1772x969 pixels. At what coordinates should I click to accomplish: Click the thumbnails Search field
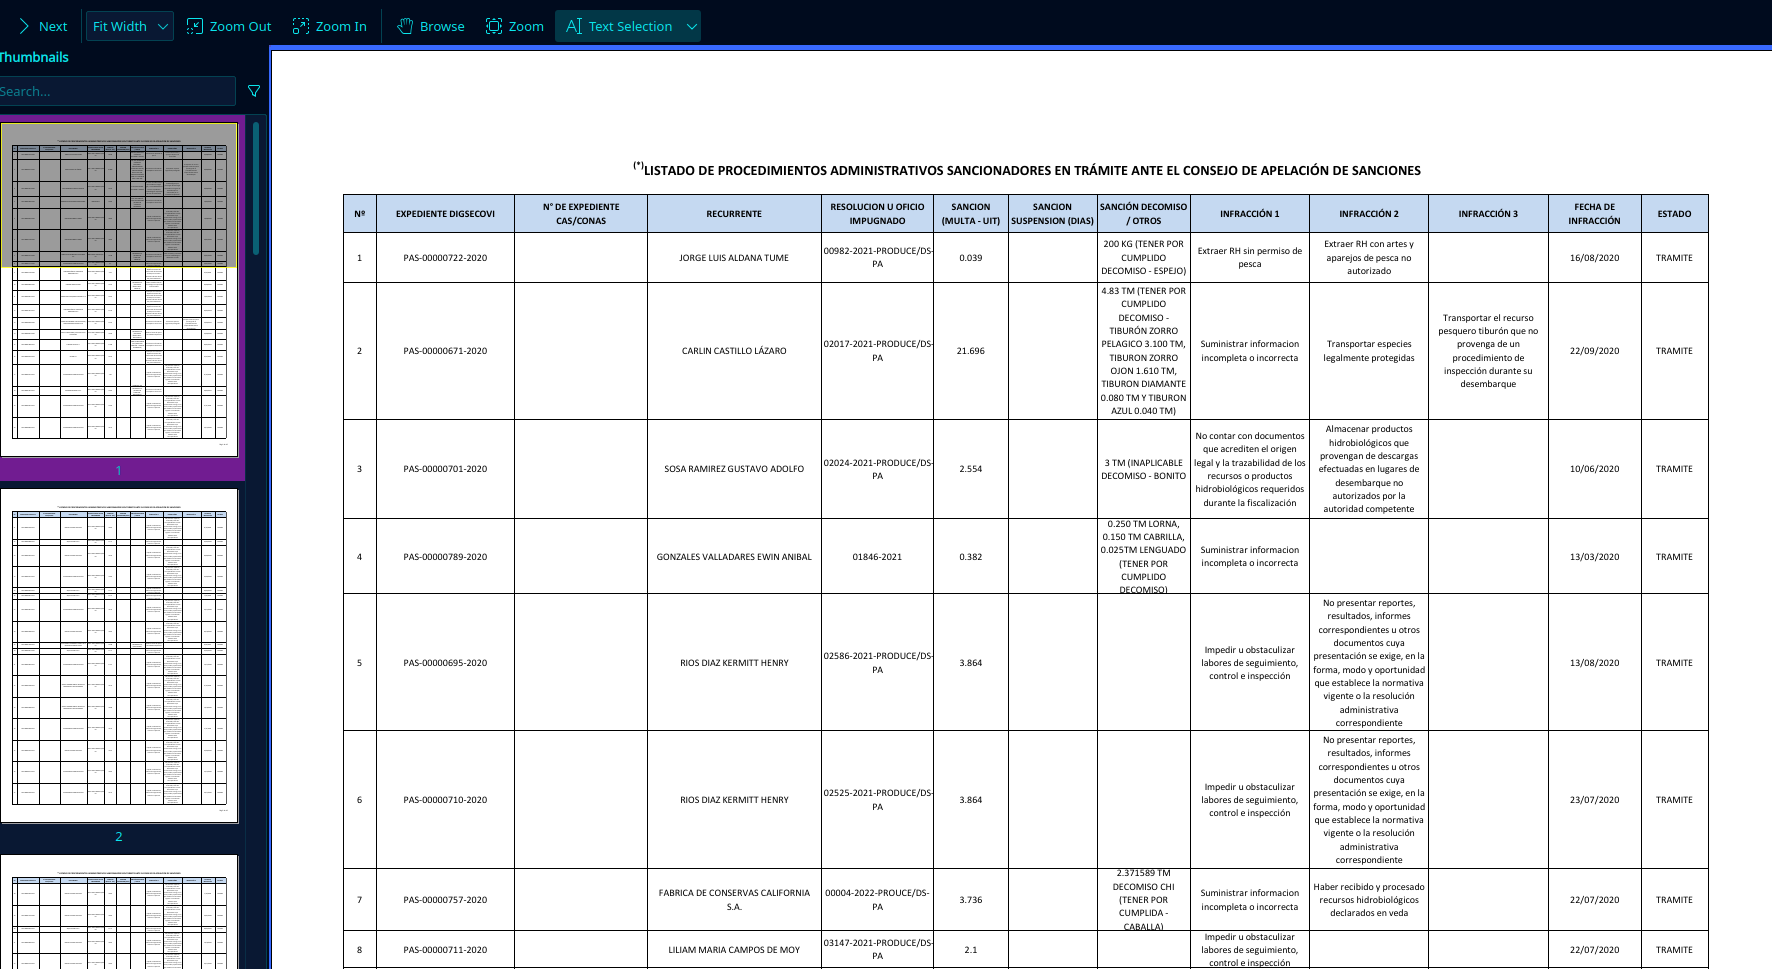pos(115,91)
